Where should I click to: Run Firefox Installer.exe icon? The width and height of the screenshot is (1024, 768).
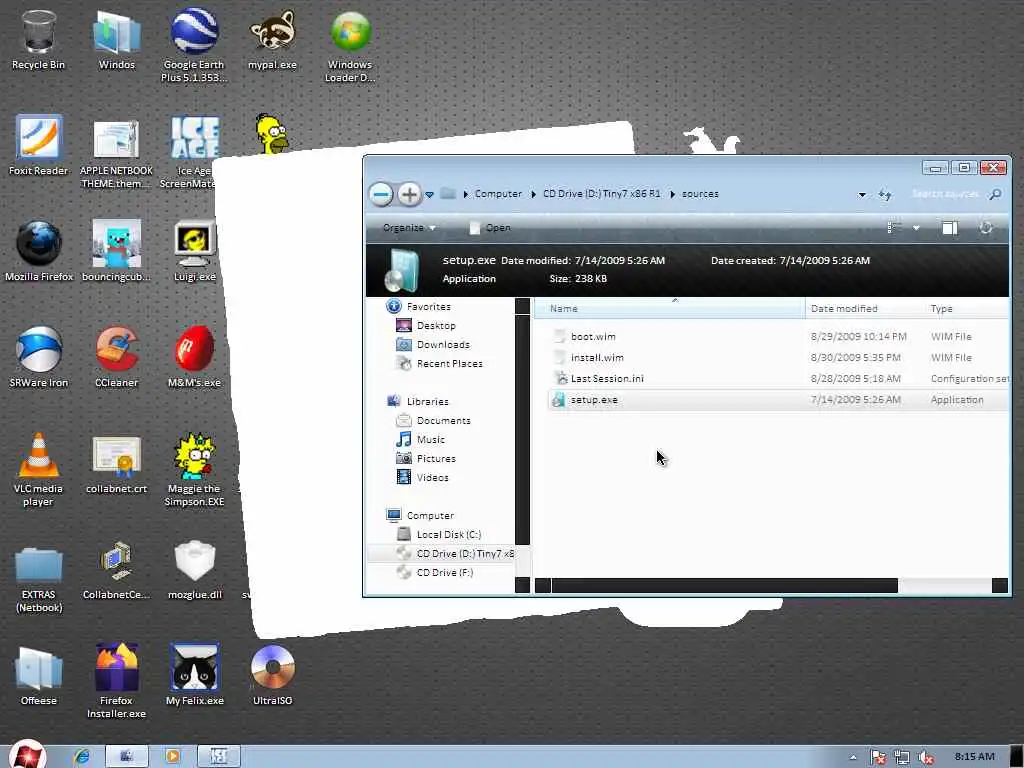116,680
